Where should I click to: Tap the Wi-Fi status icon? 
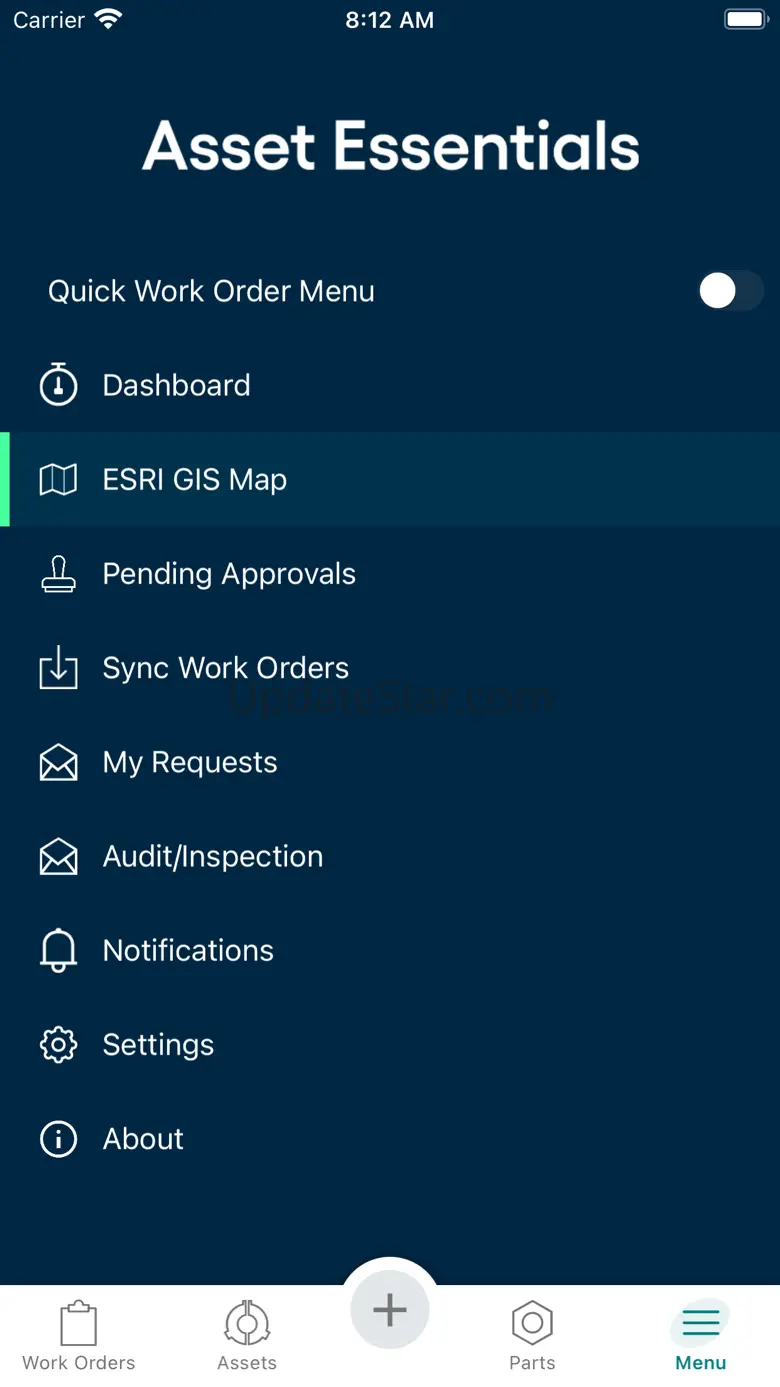point(107,19)
